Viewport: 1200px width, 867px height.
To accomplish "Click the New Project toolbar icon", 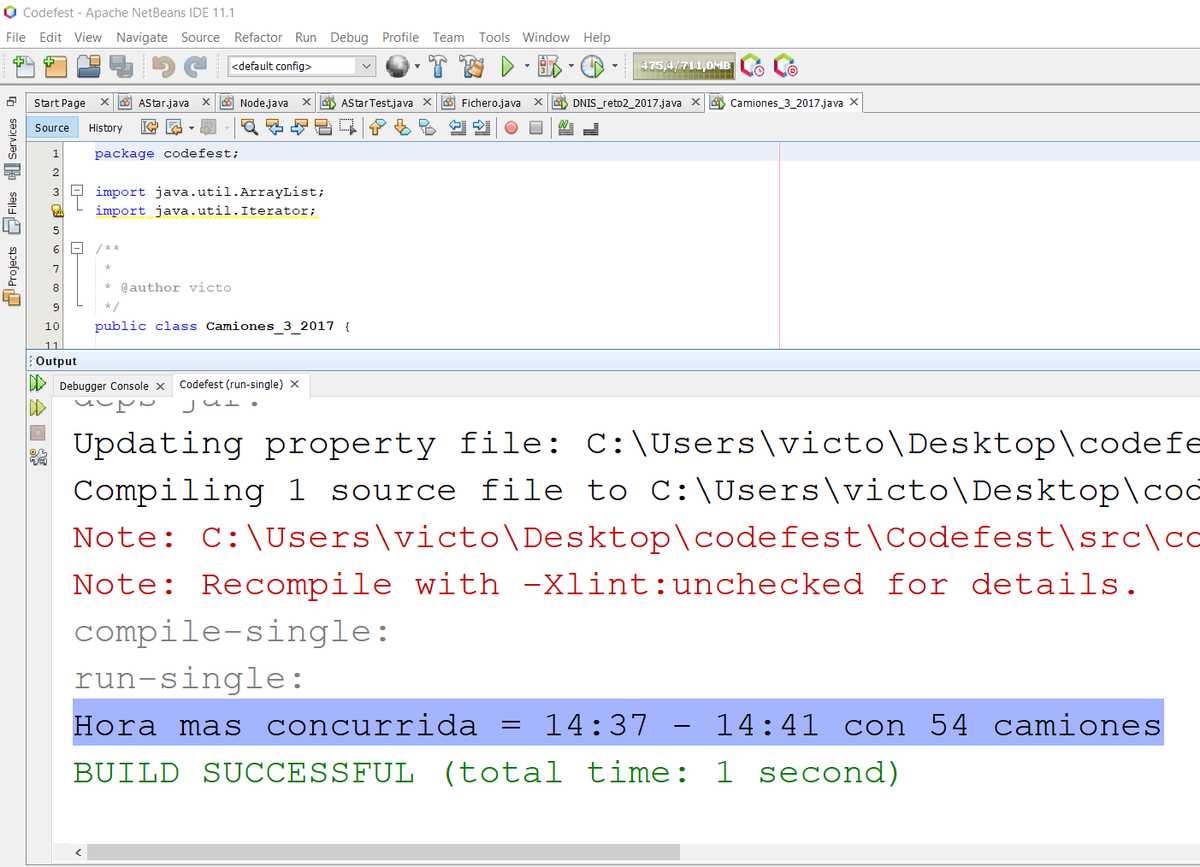I will (55, 67).
